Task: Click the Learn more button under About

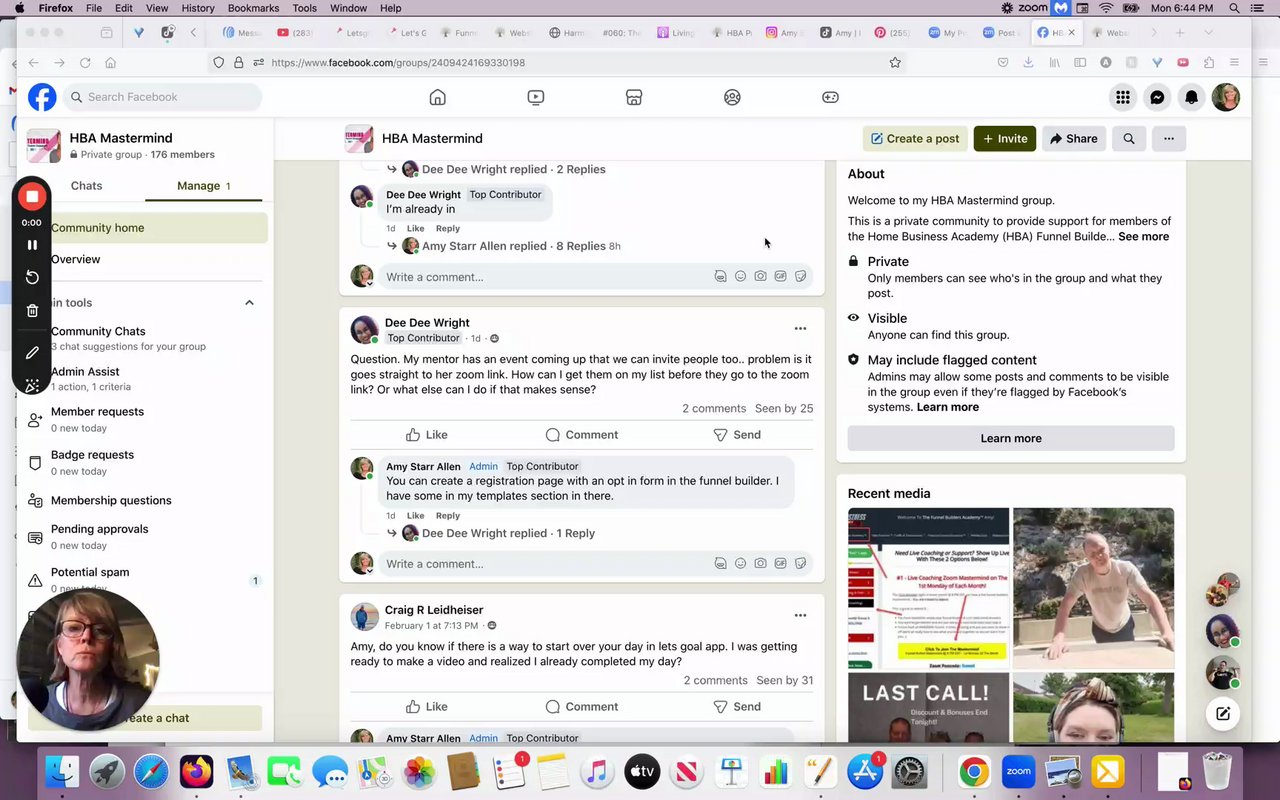Action: coord(1011,438)
